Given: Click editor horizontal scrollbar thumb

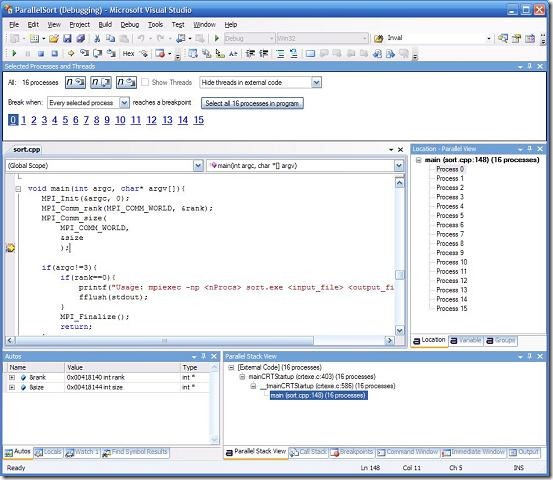Looking at the screenshot, I should click(164, 340).
